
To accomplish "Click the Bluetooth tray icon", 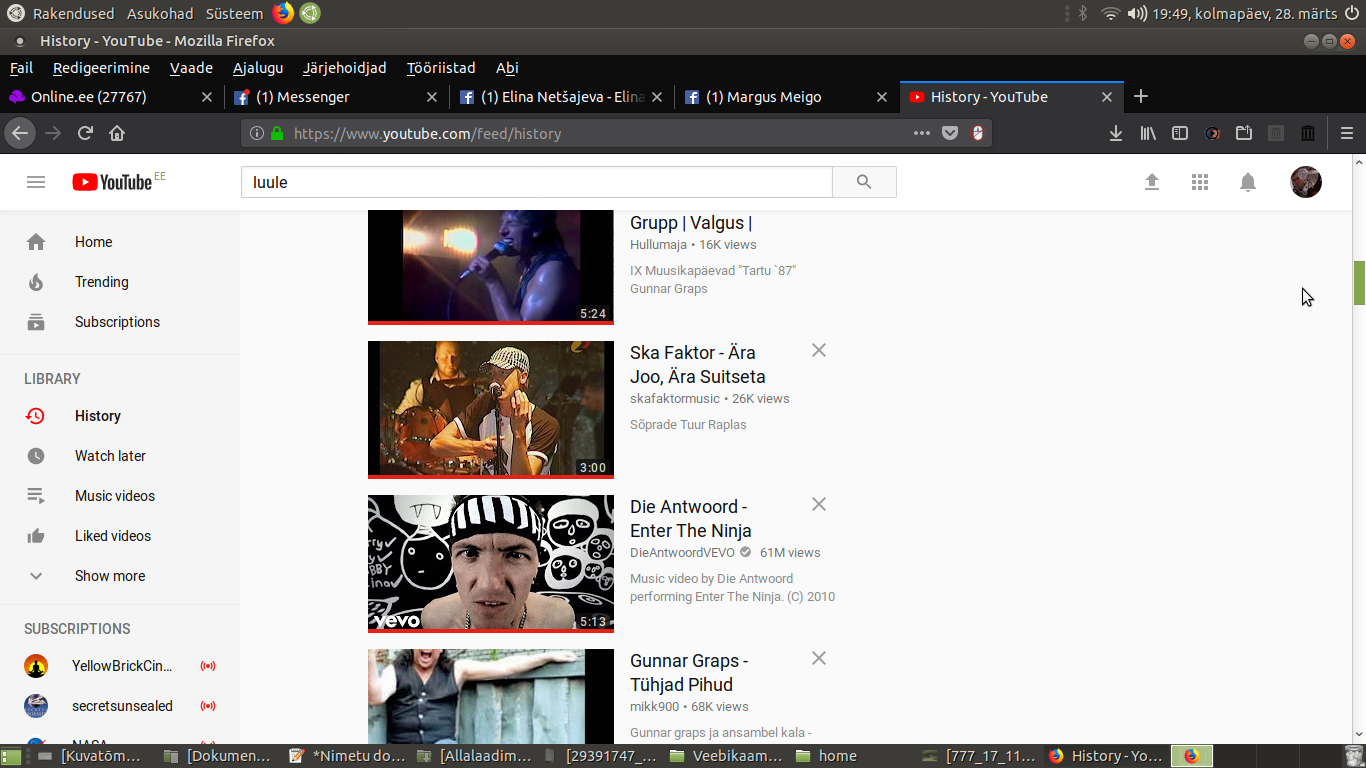I will (1083, 14).
